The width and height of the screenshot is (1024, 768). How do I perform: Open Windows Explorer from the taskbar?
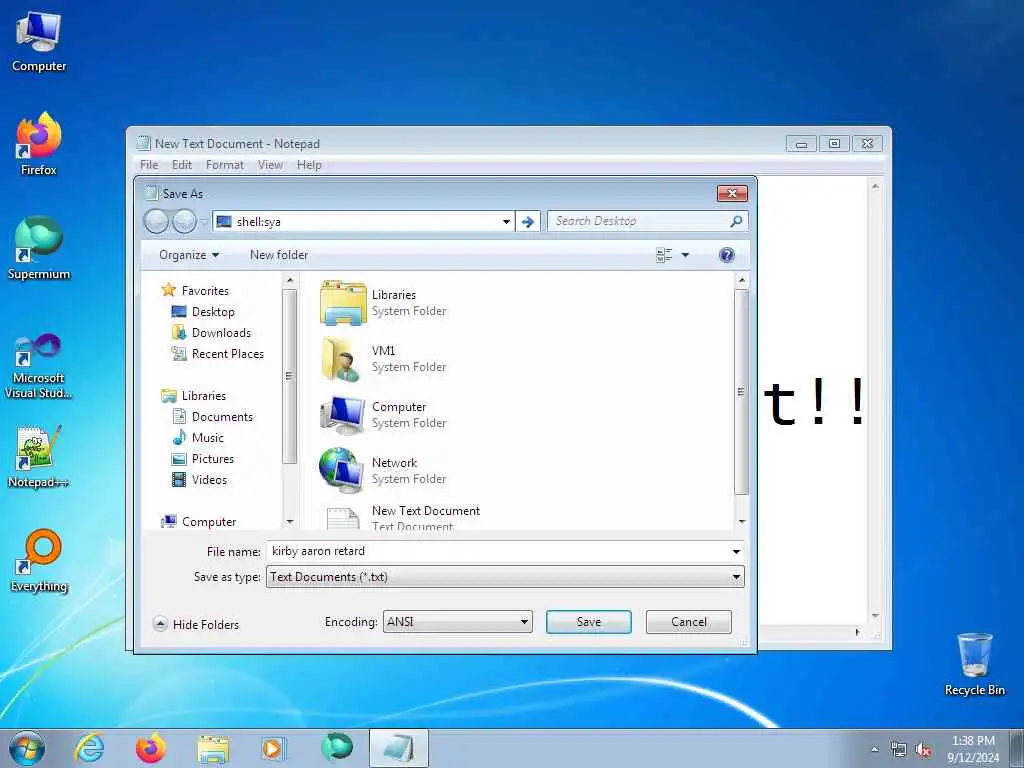pyautogui.click(x=213, y=749)
